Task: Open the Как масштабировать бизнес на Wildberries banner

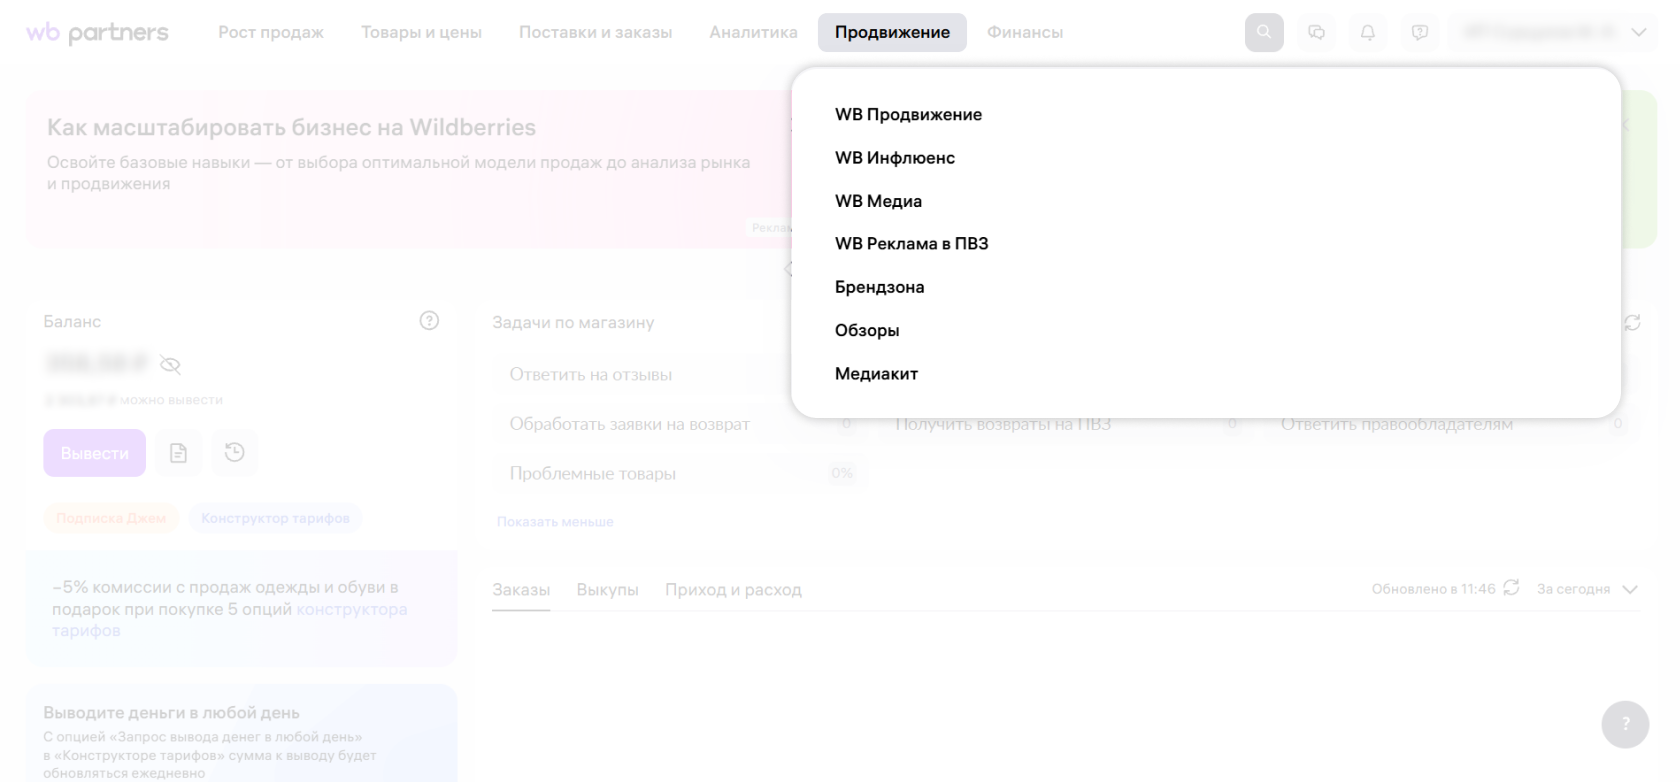Action: [x=408, y=169]
